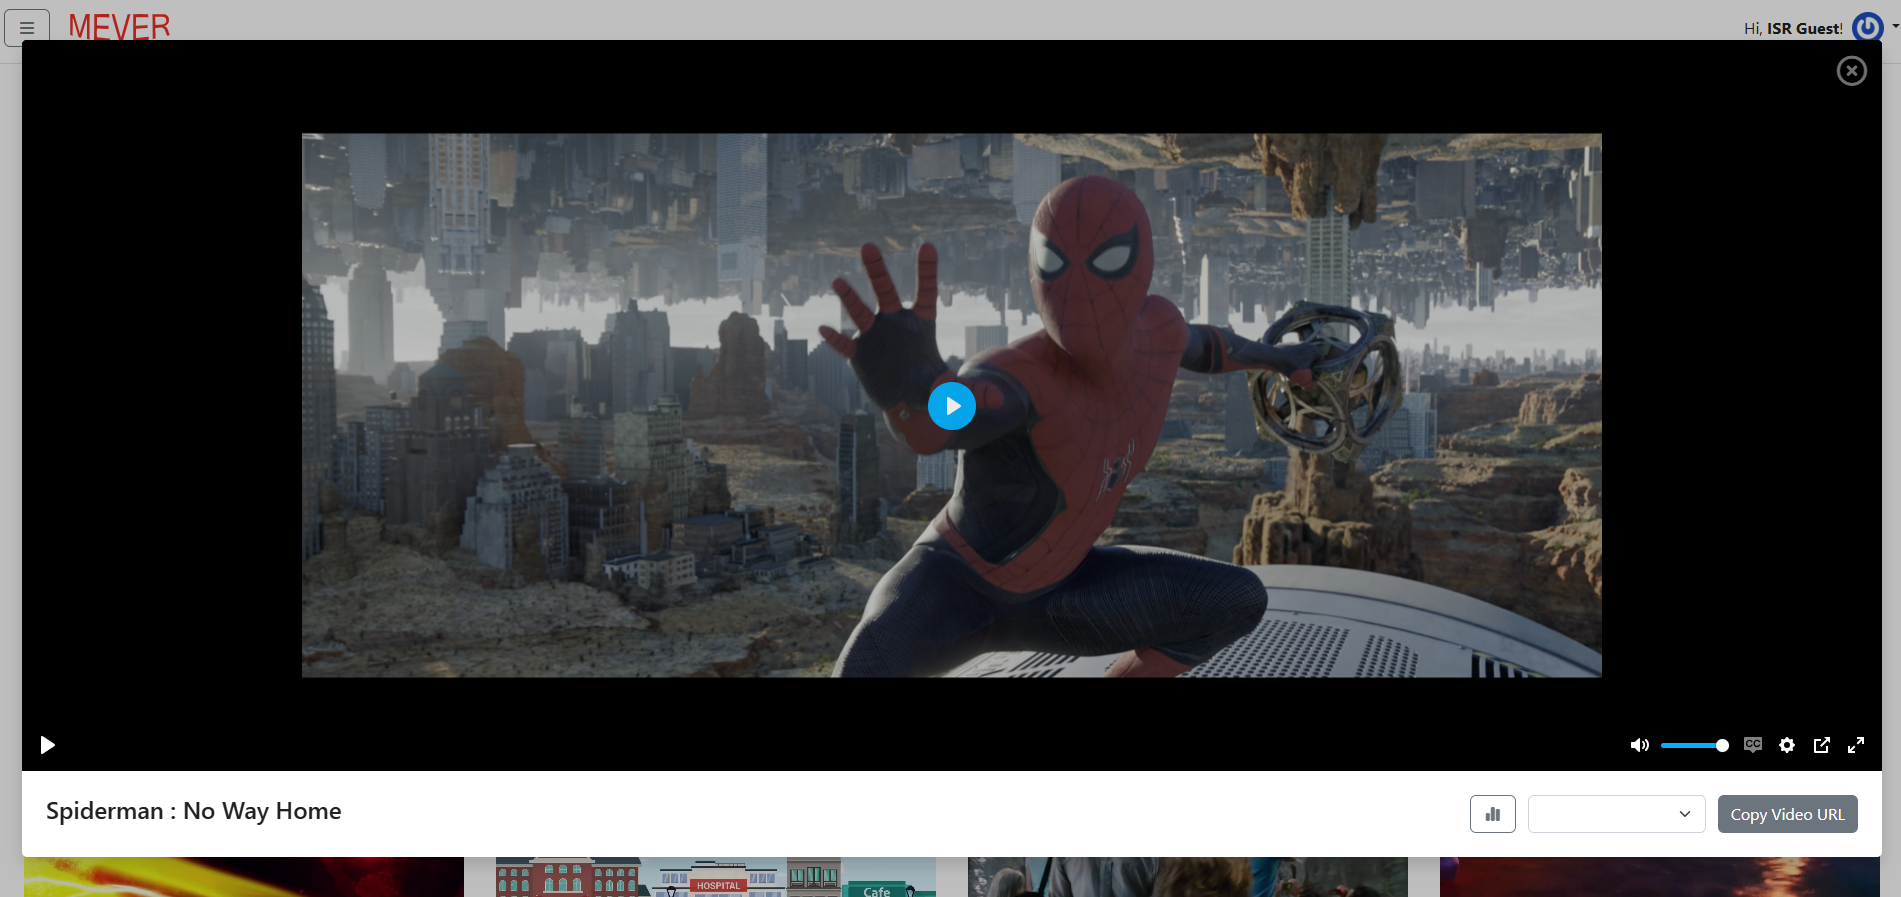Click the Spiderman video frame
The width and height of the screenshot is (1901, 897).
click(952, 405)
